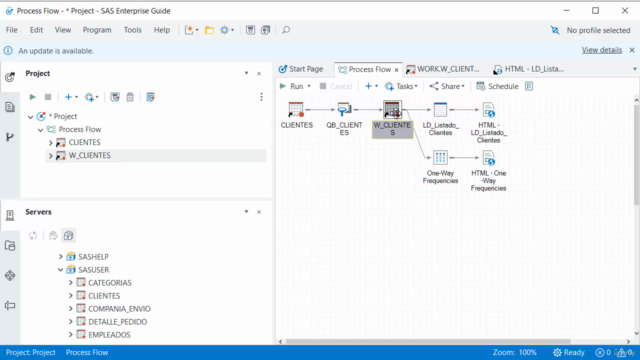Select the HTML - LD_Listado_Clientes result node
This screenshot has height=360, width=640.
click(x=489, y=123)
